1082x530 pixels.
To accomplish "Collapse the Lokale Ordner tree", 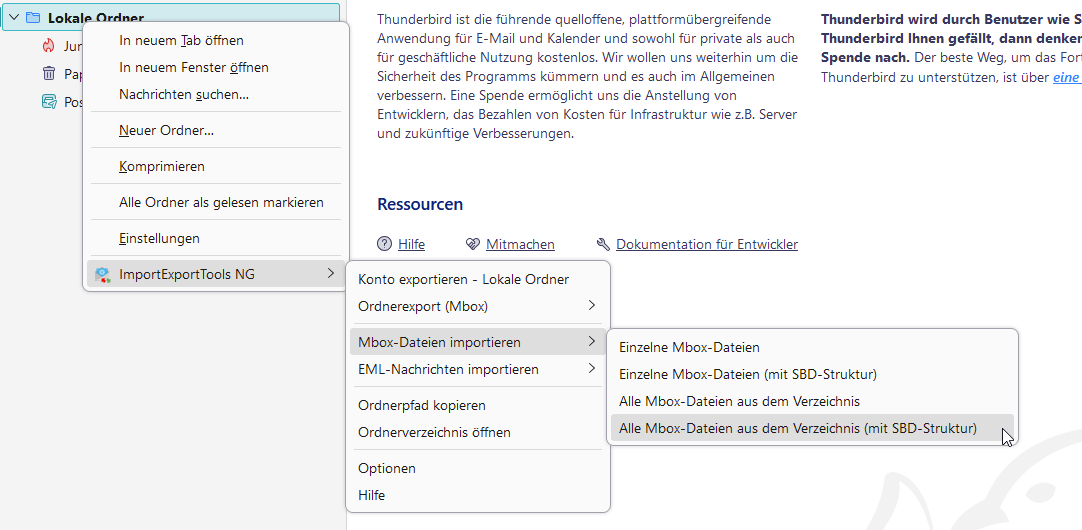I will point(14,18).
